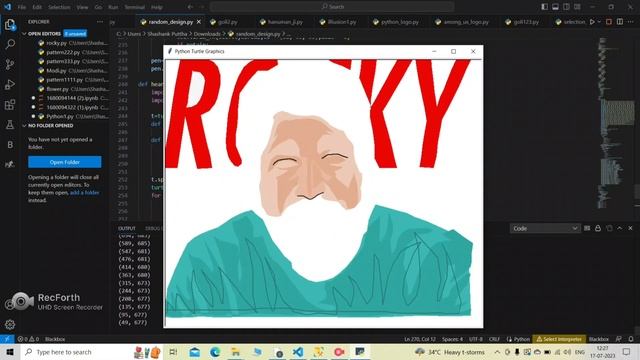640x360 pixels.
Task: Switch to the python_logo.py tab
Action: click(x=396, y=22)
